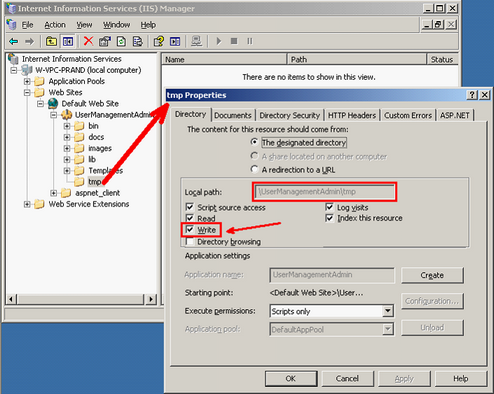Toggle the Read checkbox
Image resolution: width=494 pixels, height=394 pixels.
click(x=190, y=218)
